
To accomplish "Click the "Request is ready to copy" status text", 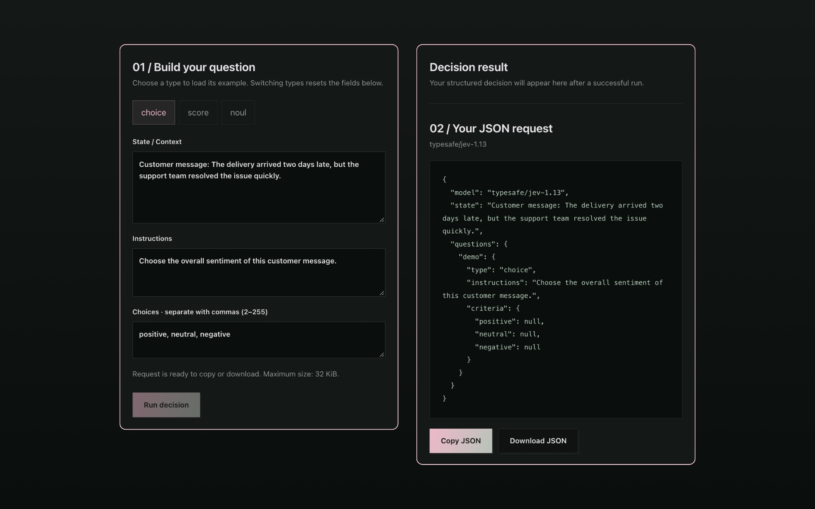I will pyautogui.click(x=235, y=374).
